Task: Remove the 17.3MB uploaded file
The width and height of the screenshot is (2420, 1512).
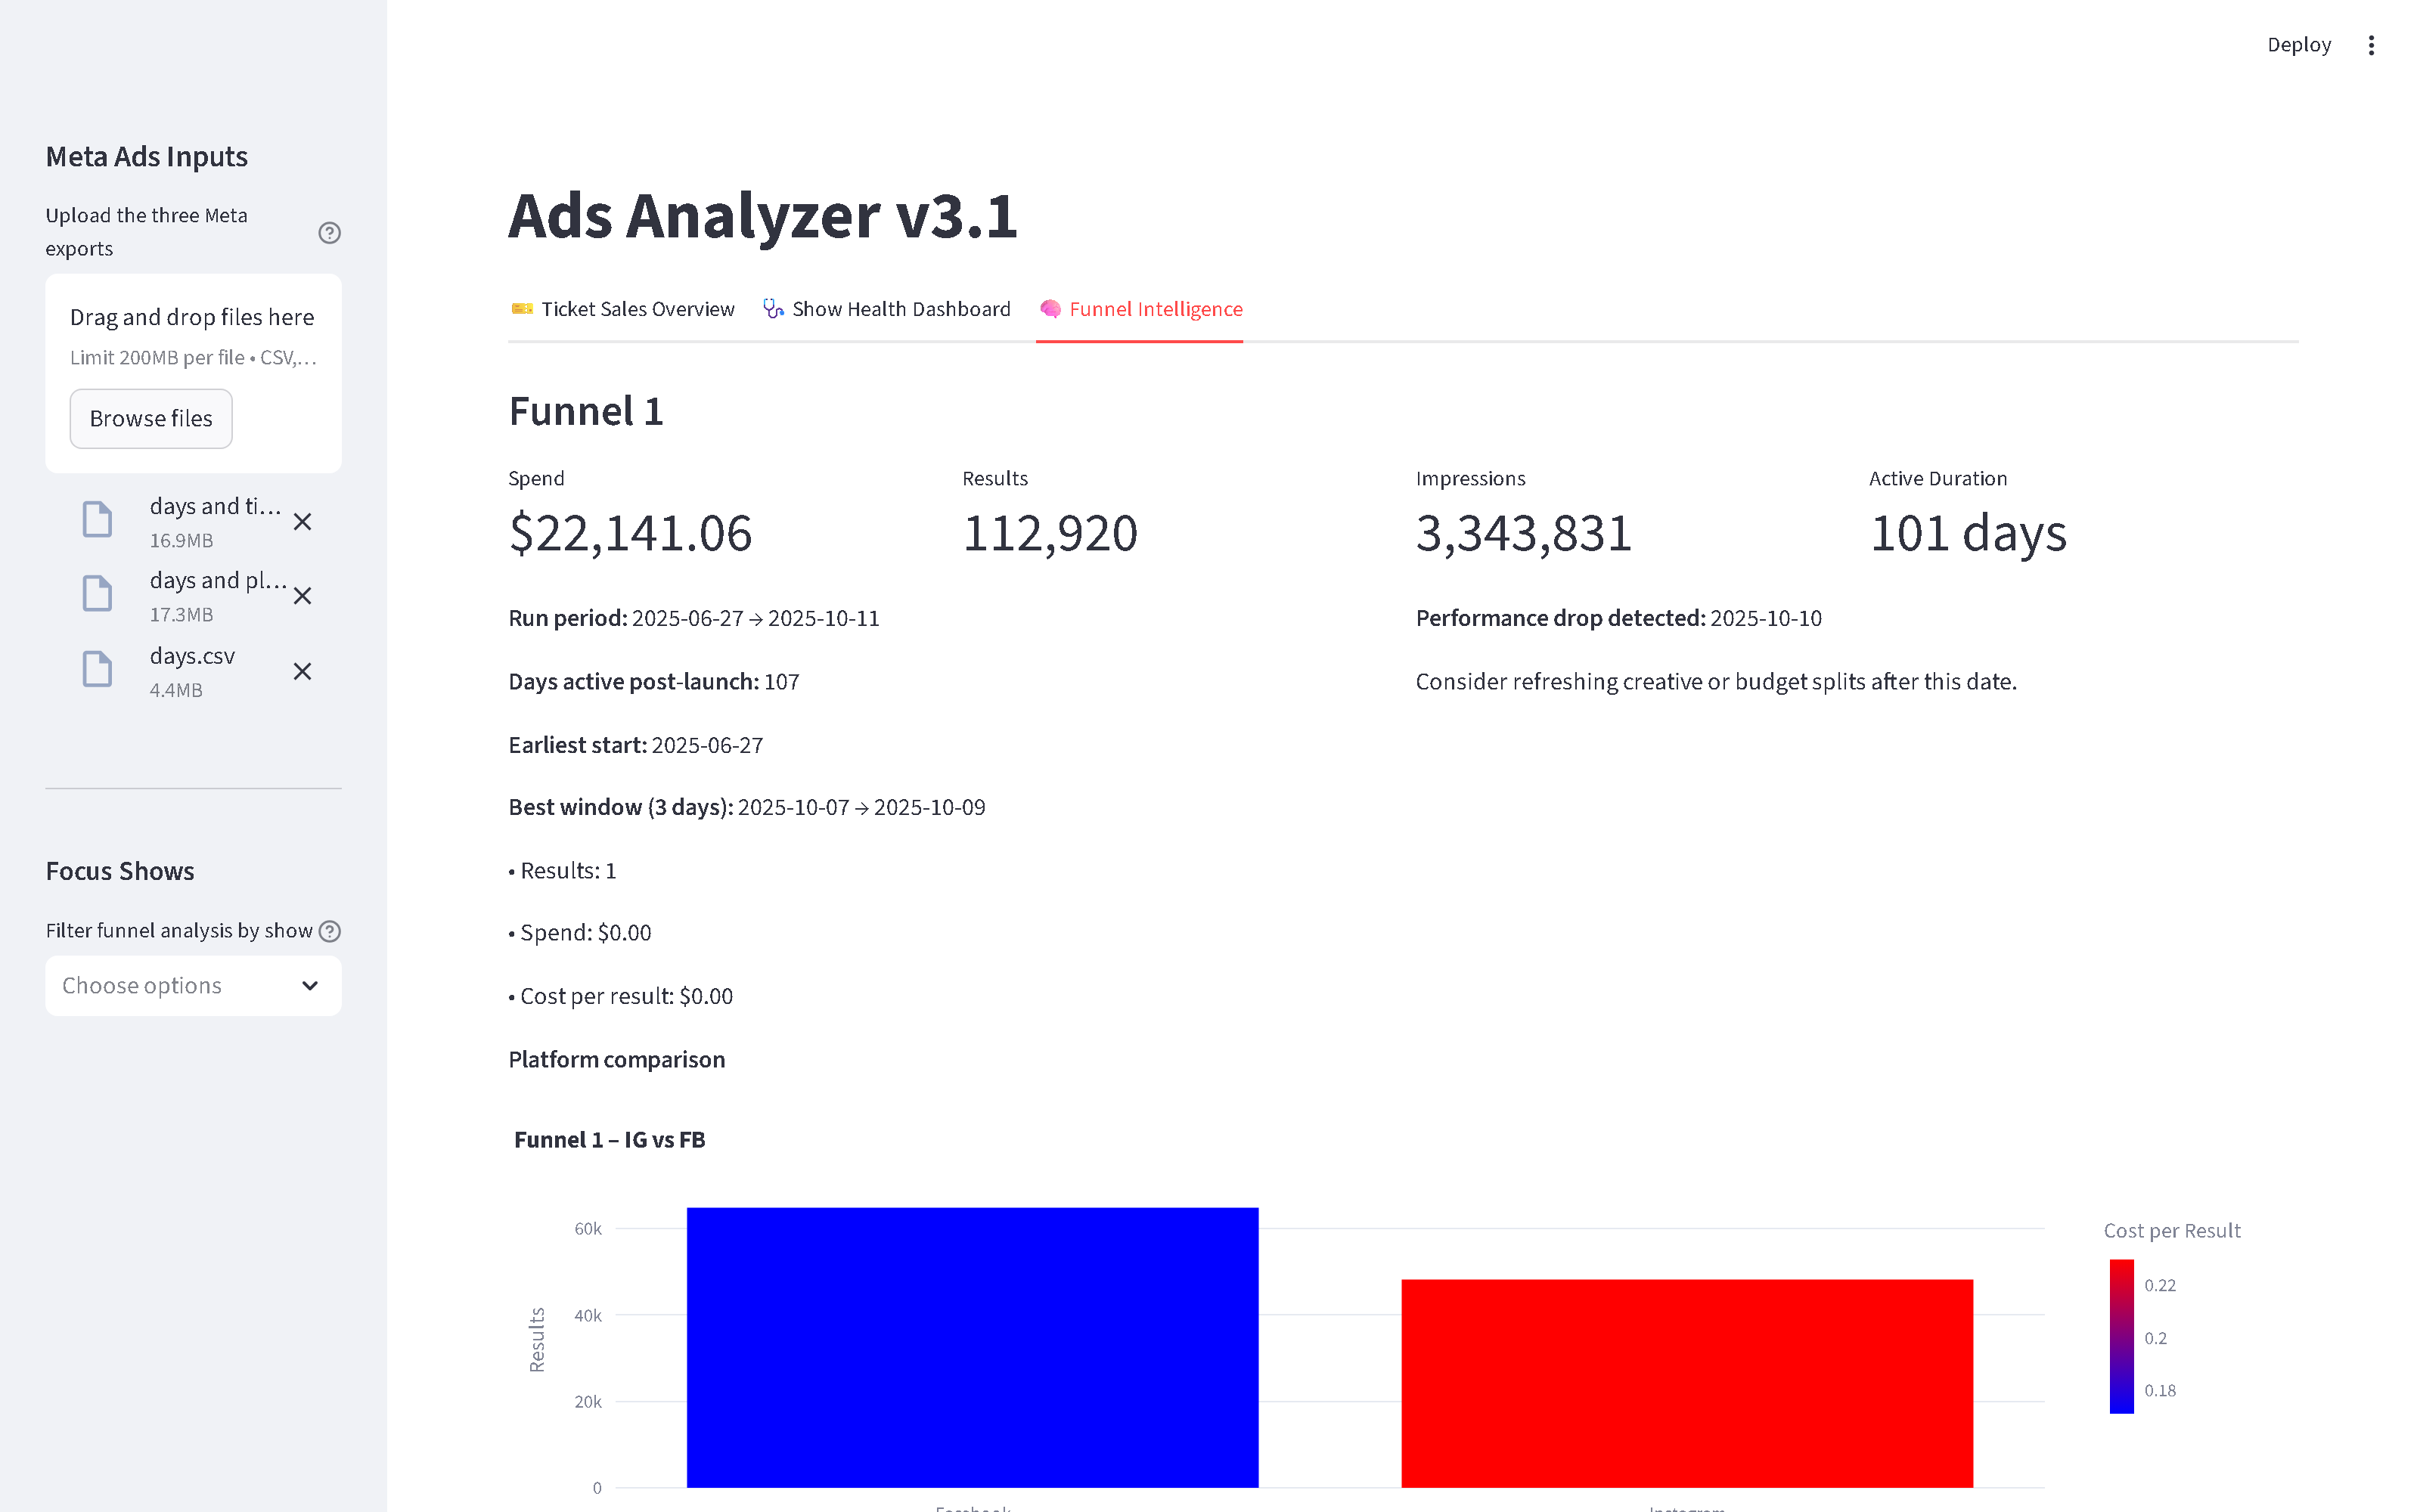Action: coord(303,596)
